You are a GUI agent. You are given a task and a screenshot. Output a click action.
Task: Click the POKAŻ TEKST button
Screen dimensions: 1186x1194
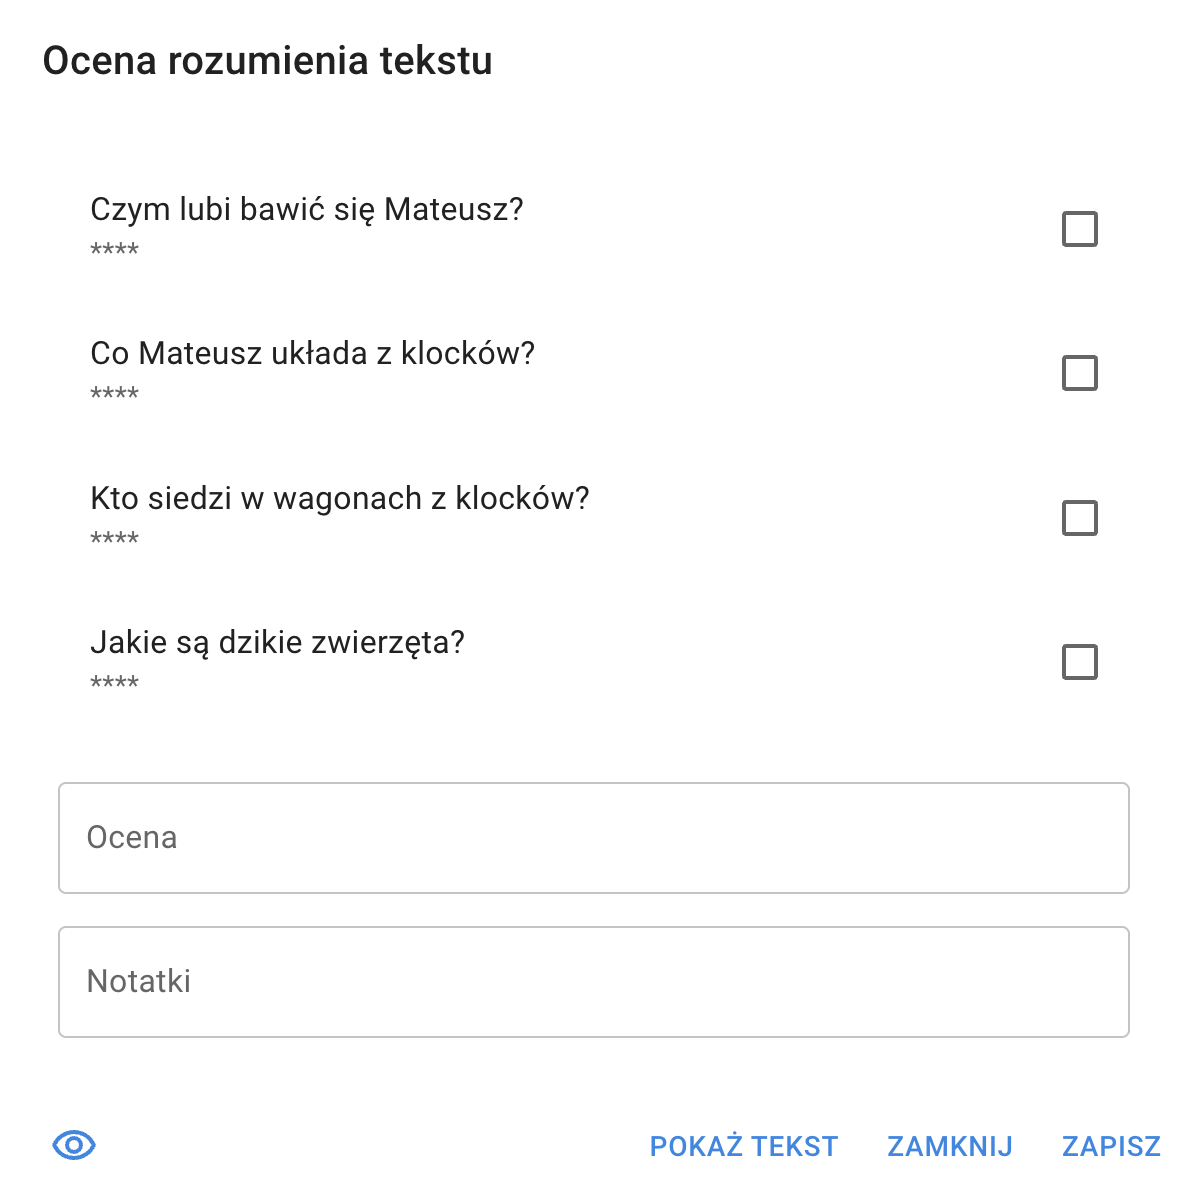pos(743,1146)
